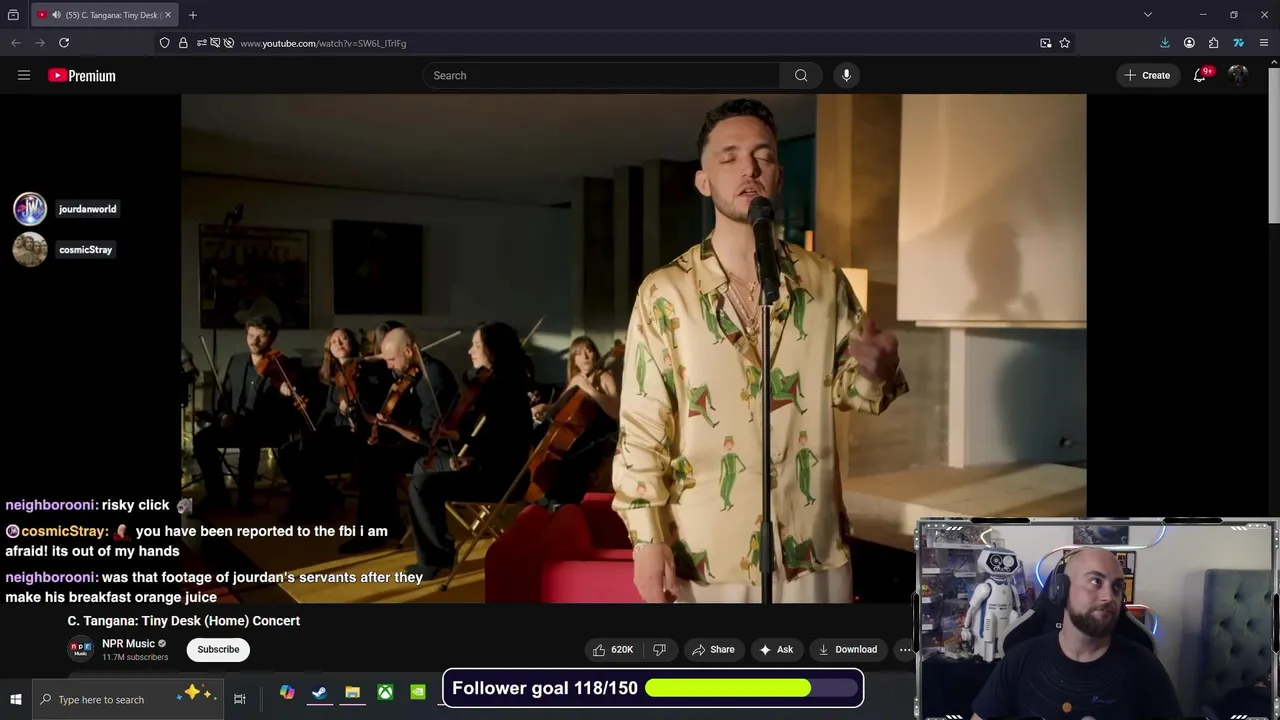
Task: Open the Windows Start menu
Action: (16, 699)
